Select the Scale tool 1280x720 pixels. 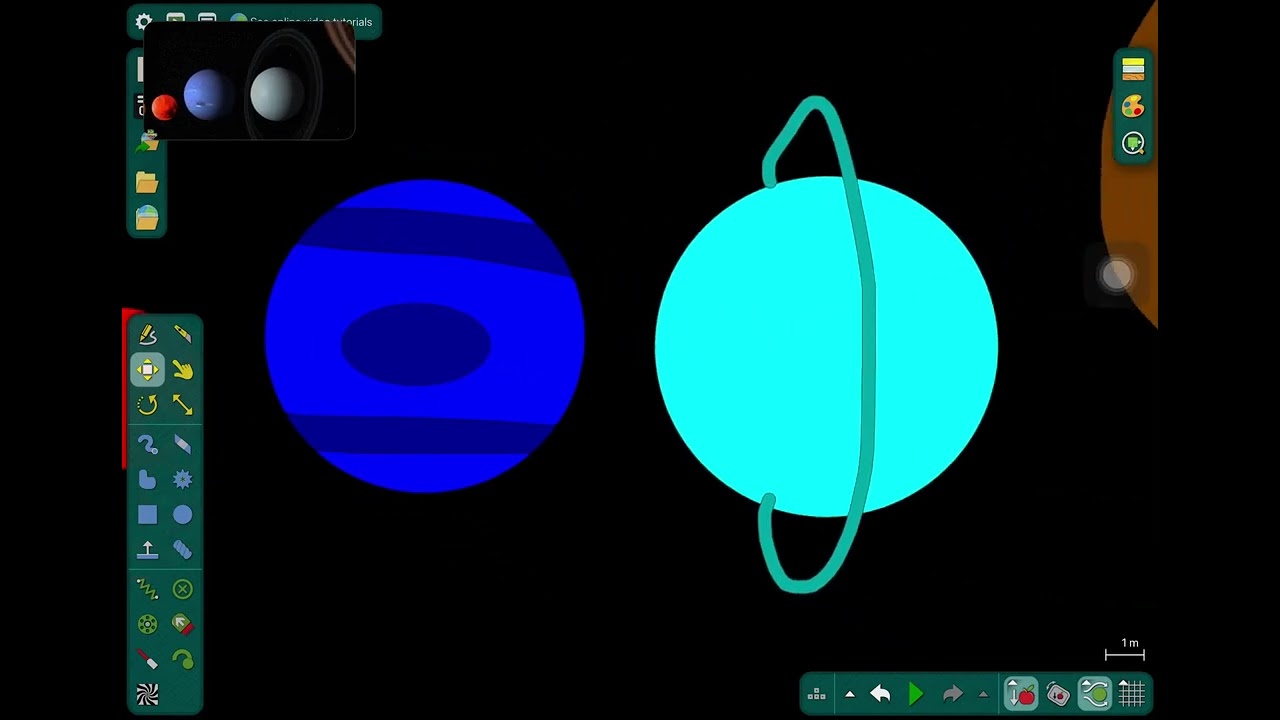click(x=182, y=405)
